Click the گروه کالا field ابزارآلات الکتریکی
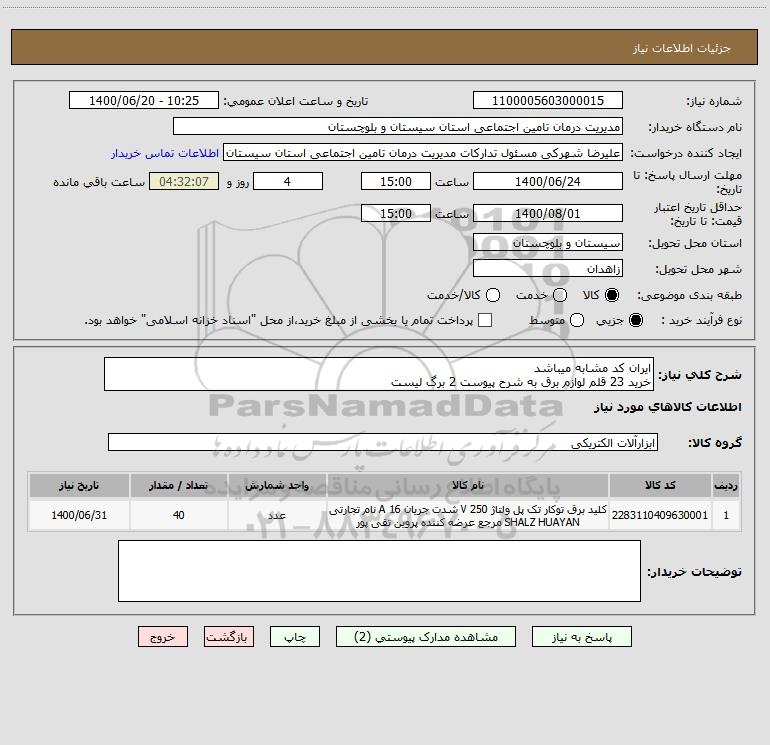The height and width of the screenshot is (745, 770). pyautogui.click(x=383, y=442)
